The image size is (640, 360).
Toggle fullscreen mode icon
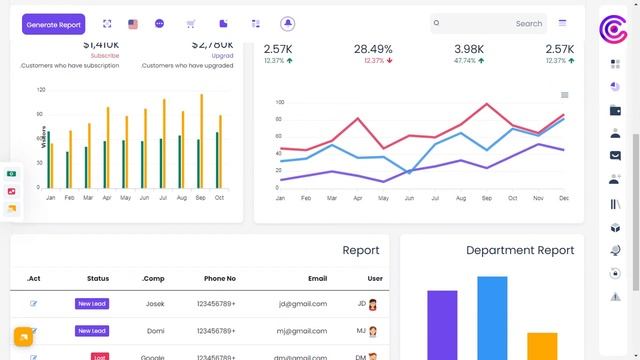[107, 24]
